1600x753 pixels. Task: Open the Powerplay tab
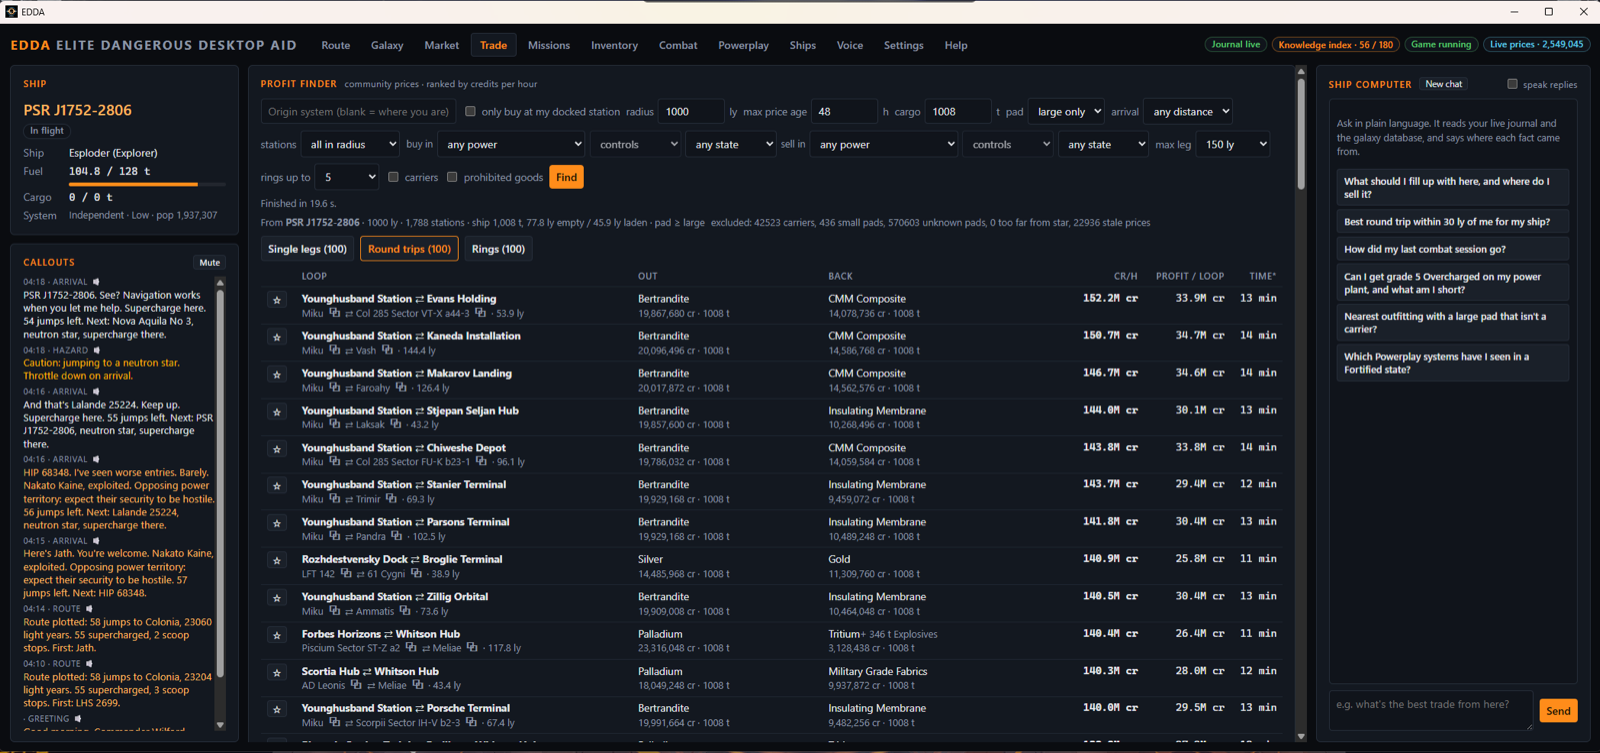pos(743,45)
